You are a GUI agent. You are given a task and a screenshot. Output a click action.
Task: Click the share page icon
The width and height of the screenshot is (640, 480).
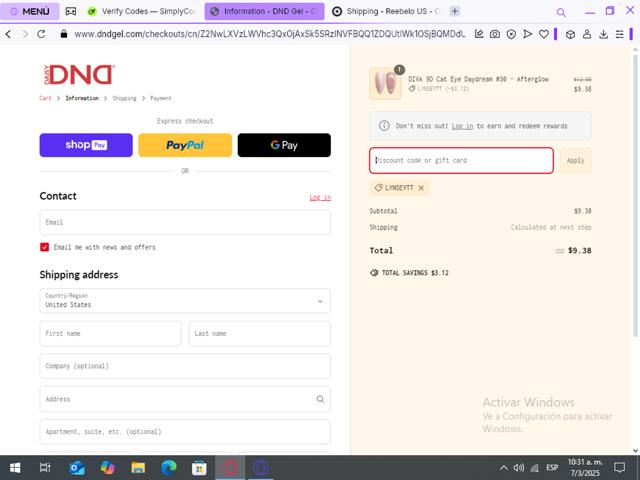coord(479,34)
